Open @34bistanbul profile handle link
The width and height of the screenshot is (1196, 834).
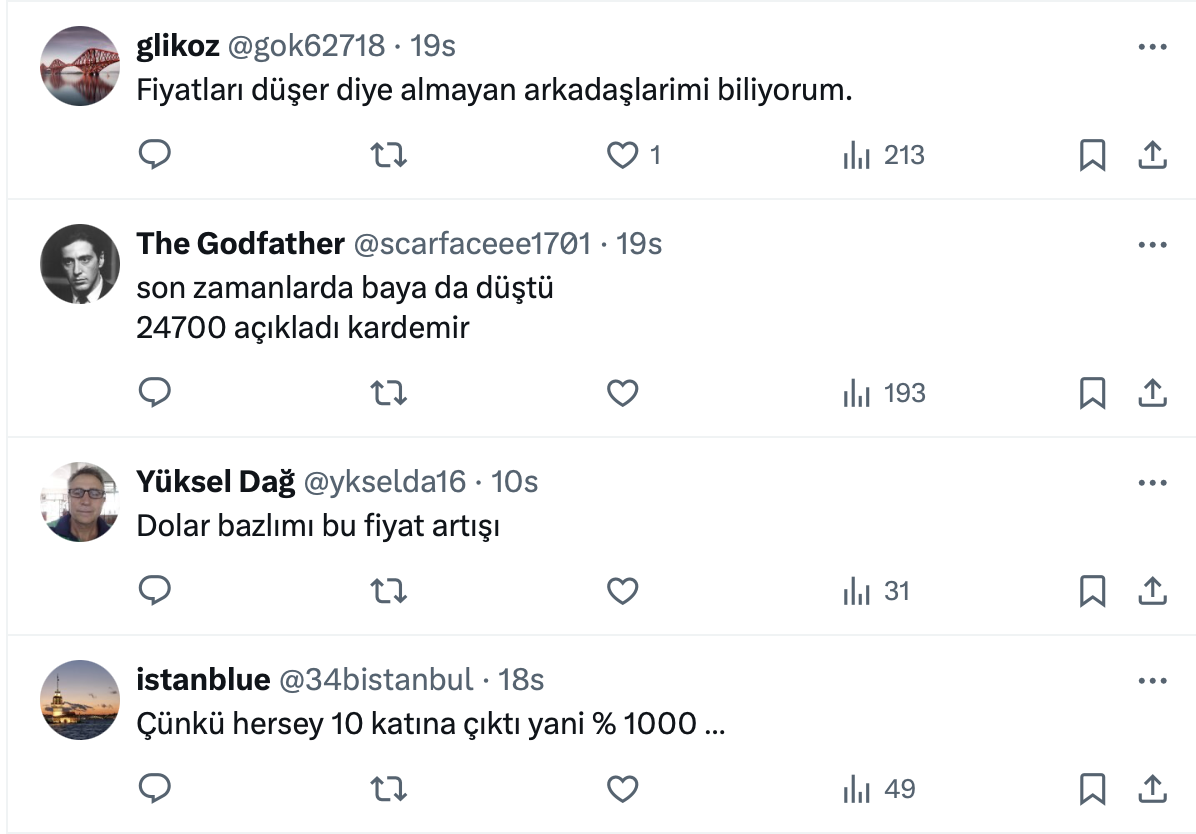pyautogui.click(x=375, y=680)
